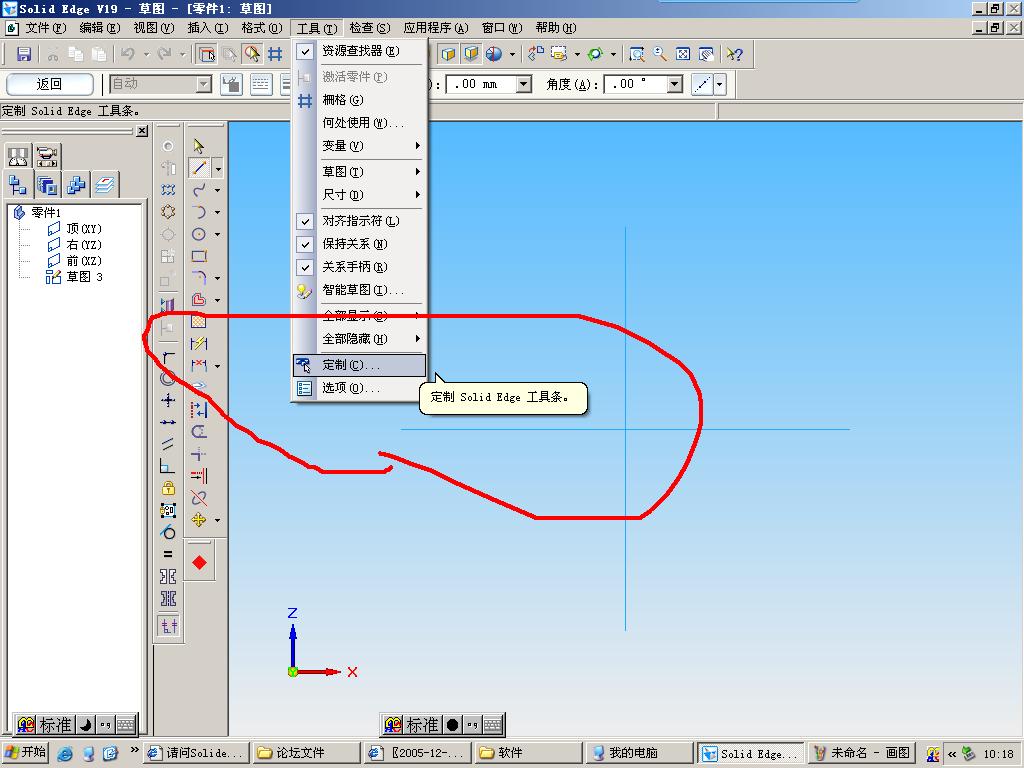Click the Equal relationship icon
Image resolution: width=1024 pixels, height=768 pixels.
pos(168,554)
